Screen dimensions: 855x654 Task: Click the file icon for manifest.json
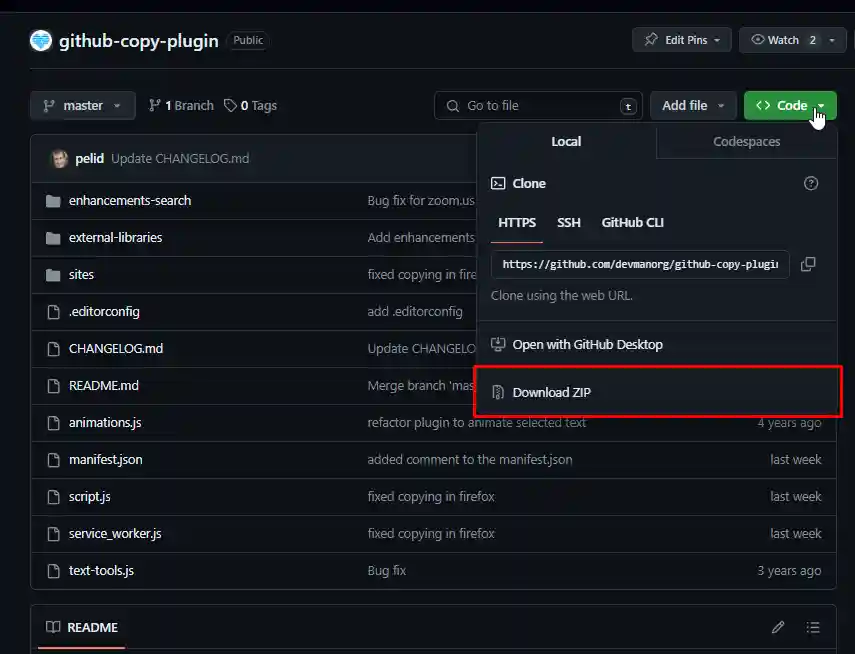[x=53, y=460]
